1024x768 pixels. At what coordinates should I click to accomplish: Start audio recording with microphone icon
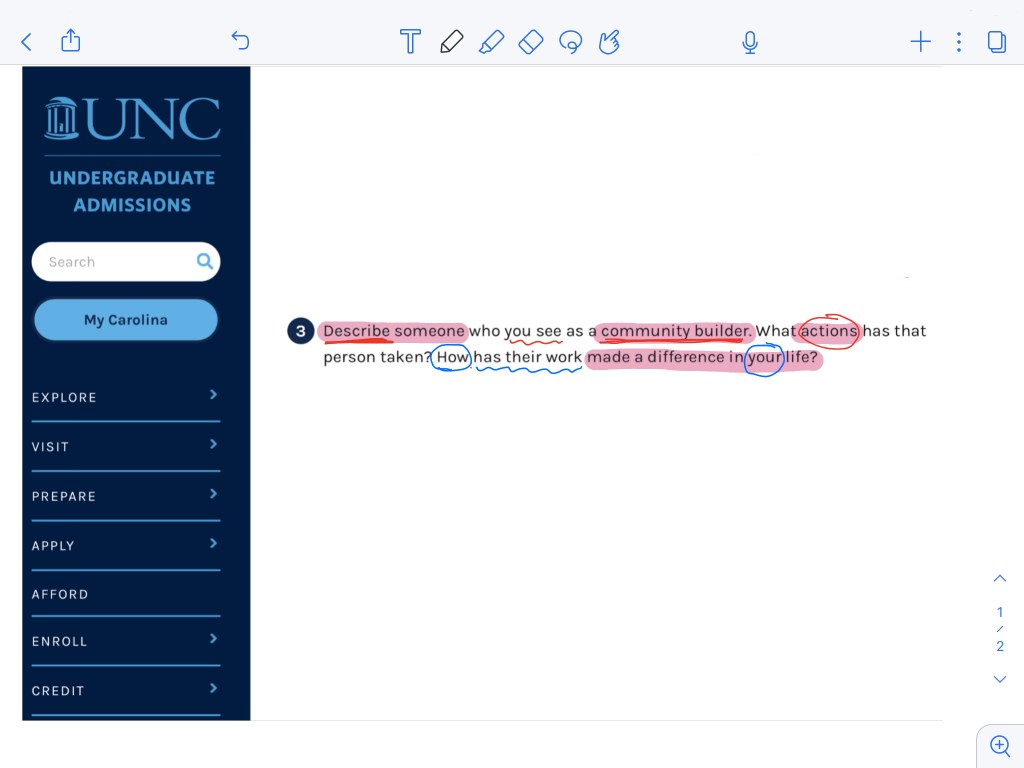[750, 41]
